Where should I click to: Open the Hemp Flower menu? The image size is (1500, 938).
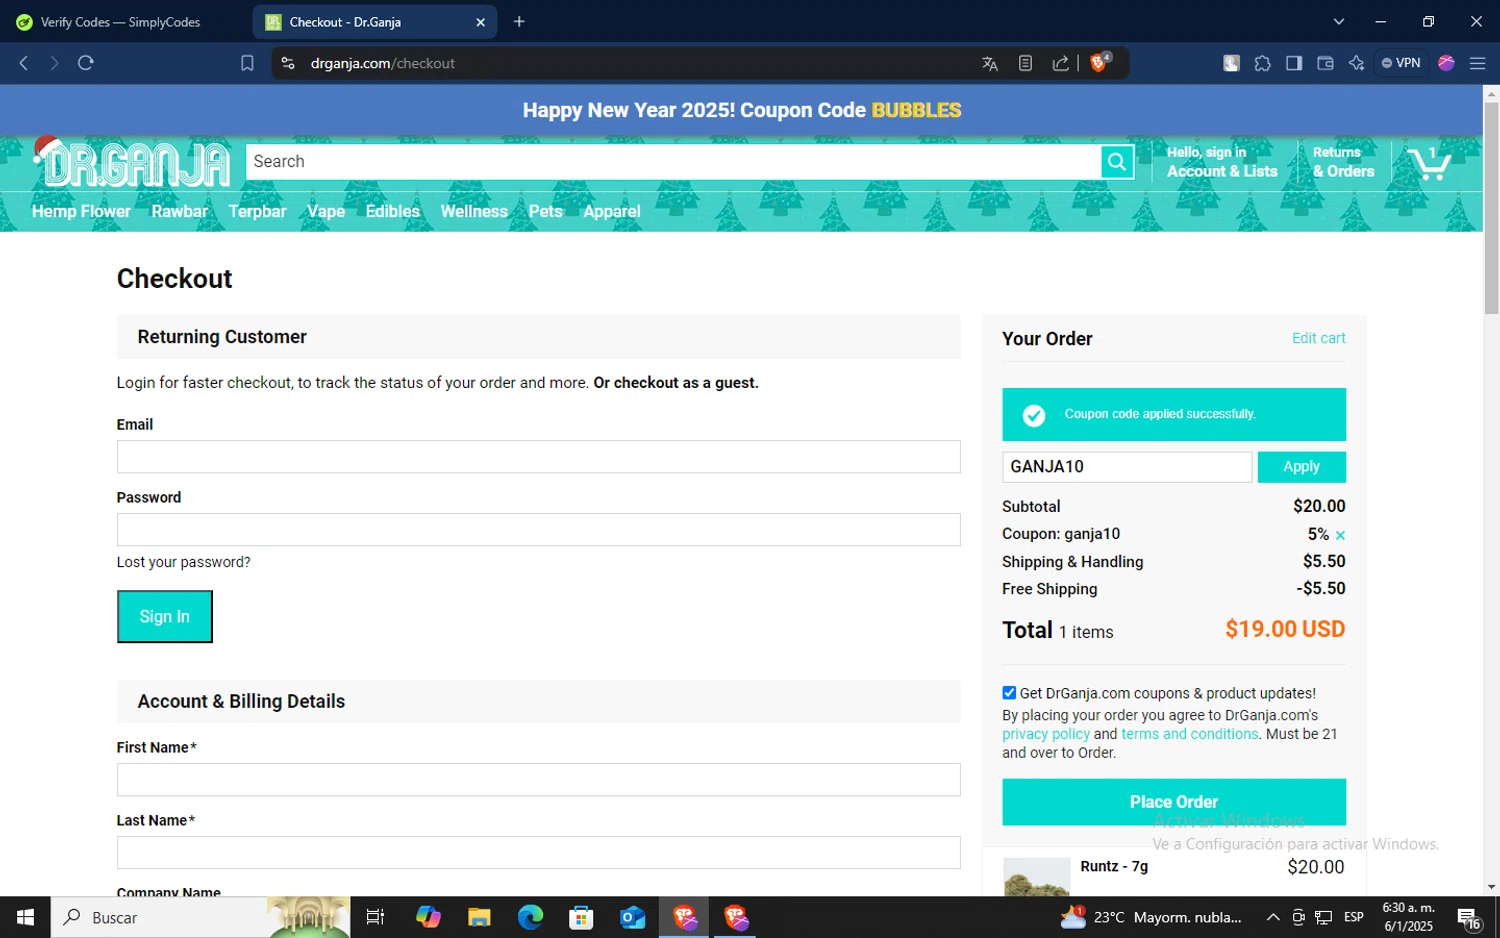(x=81, y=211)
